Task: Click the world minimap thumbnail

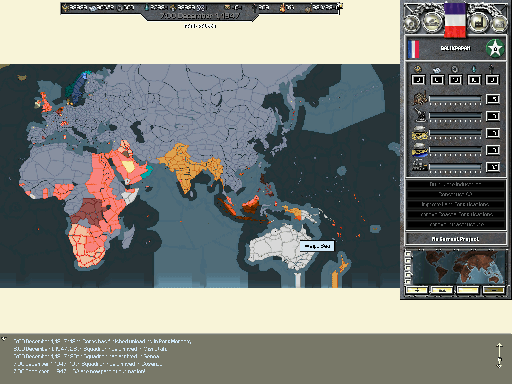Action: click(x=459, y=268)
